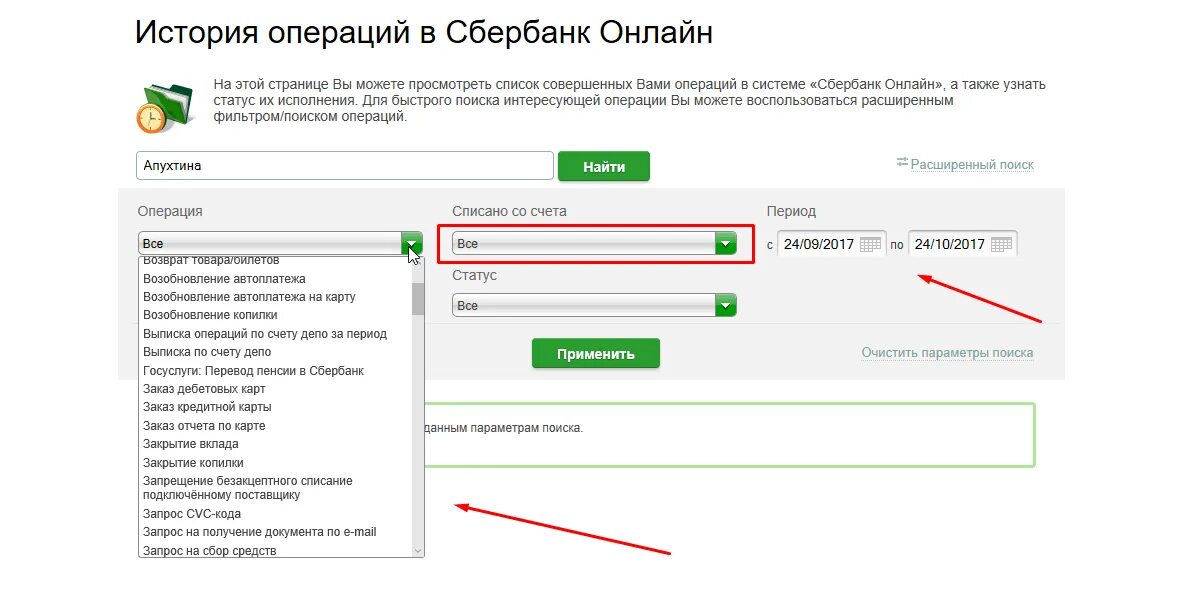1179x605 pixels.
Task: Open Расширенный поиск link
Action: [972, 165]
